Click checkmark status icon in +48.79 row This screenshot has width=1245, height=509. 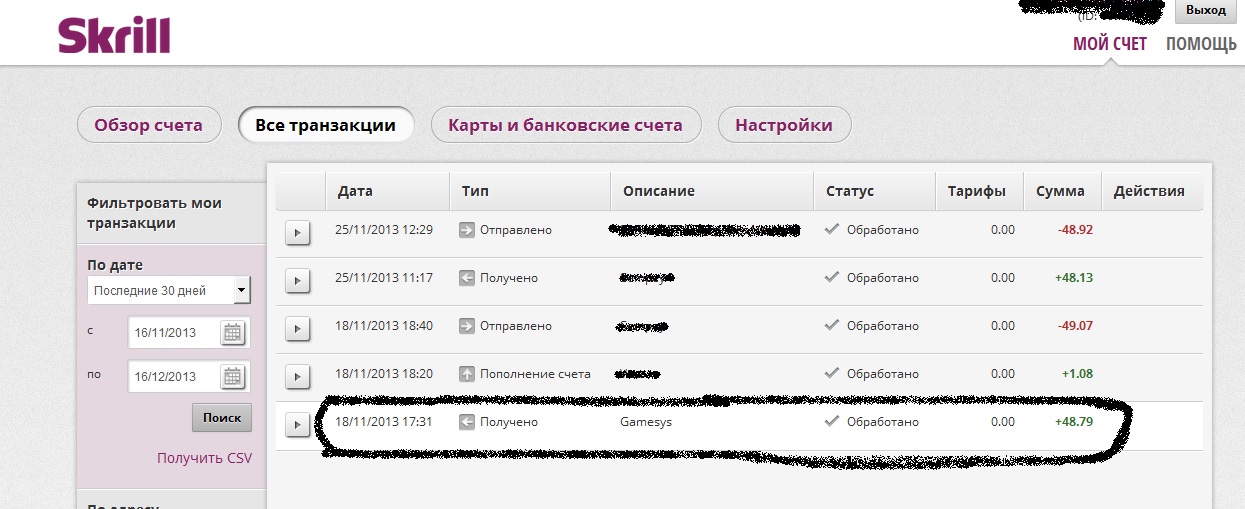tap(832, 421)
